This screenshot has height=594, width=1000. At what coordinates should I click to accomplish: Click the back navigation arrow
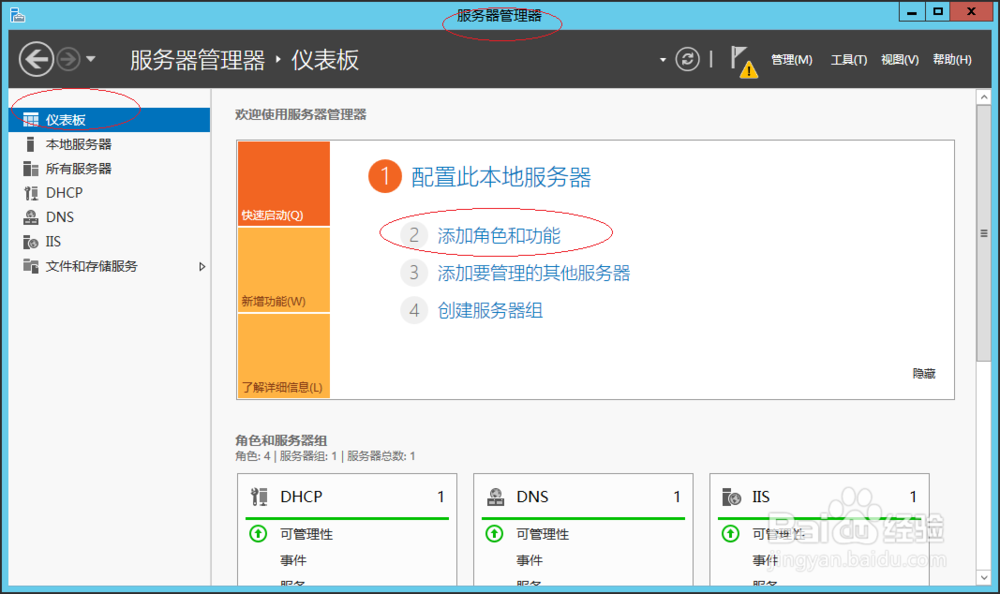point(36,59)
